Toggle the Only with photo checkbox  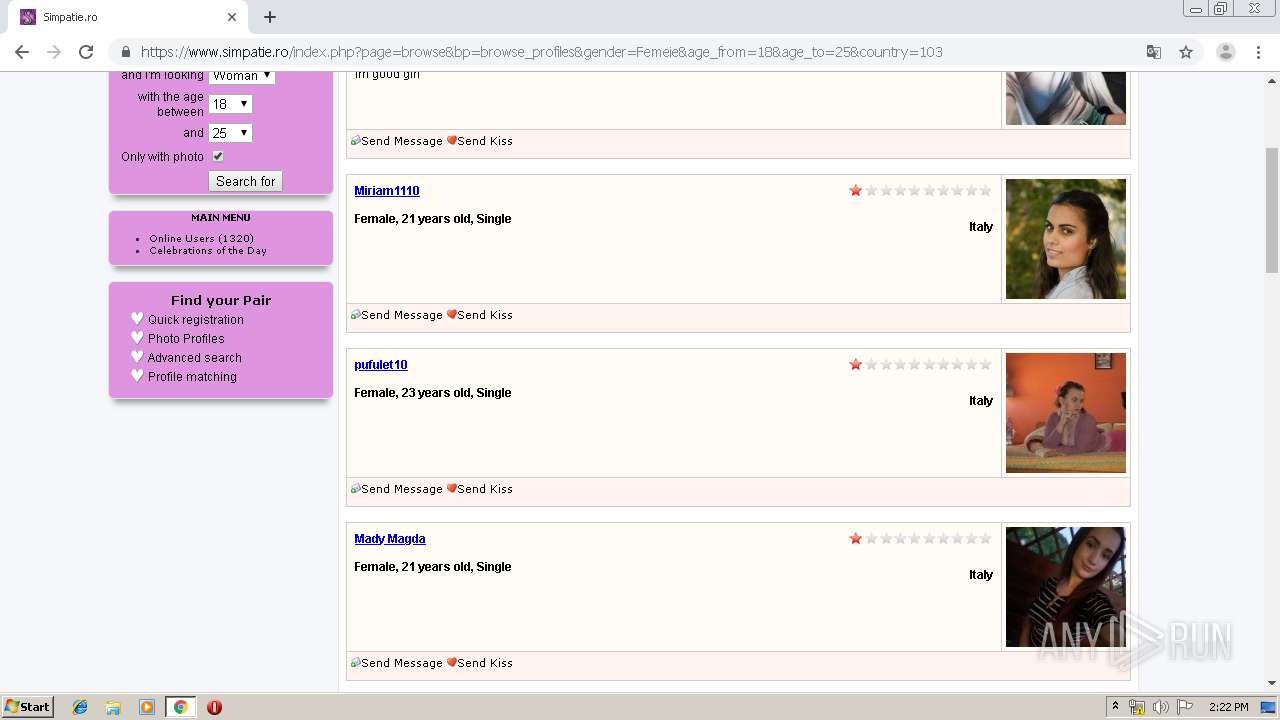(218, 156)
